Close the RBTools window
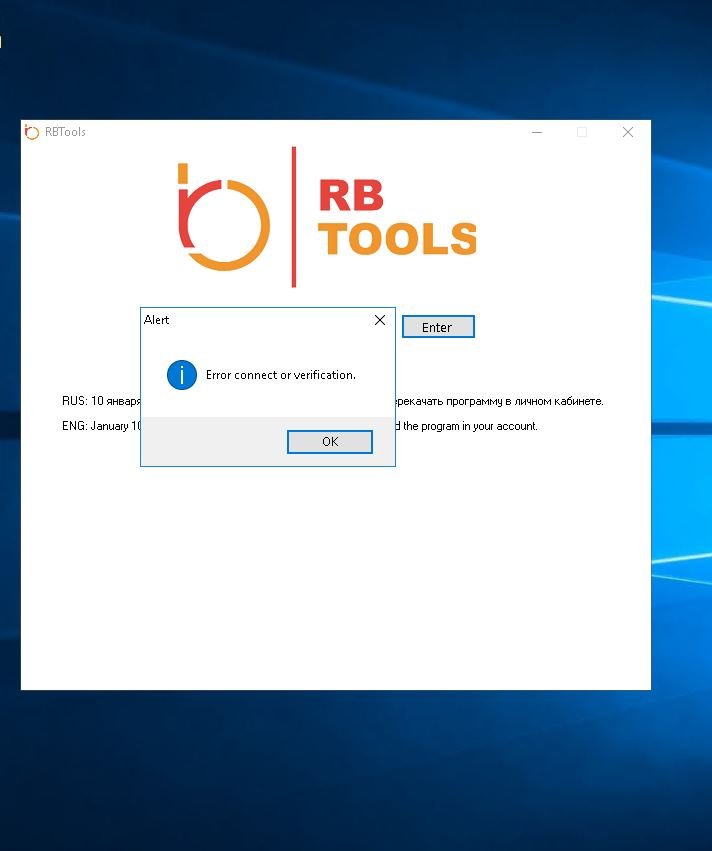This screenshot has width=712, height=851. (628, 132)
